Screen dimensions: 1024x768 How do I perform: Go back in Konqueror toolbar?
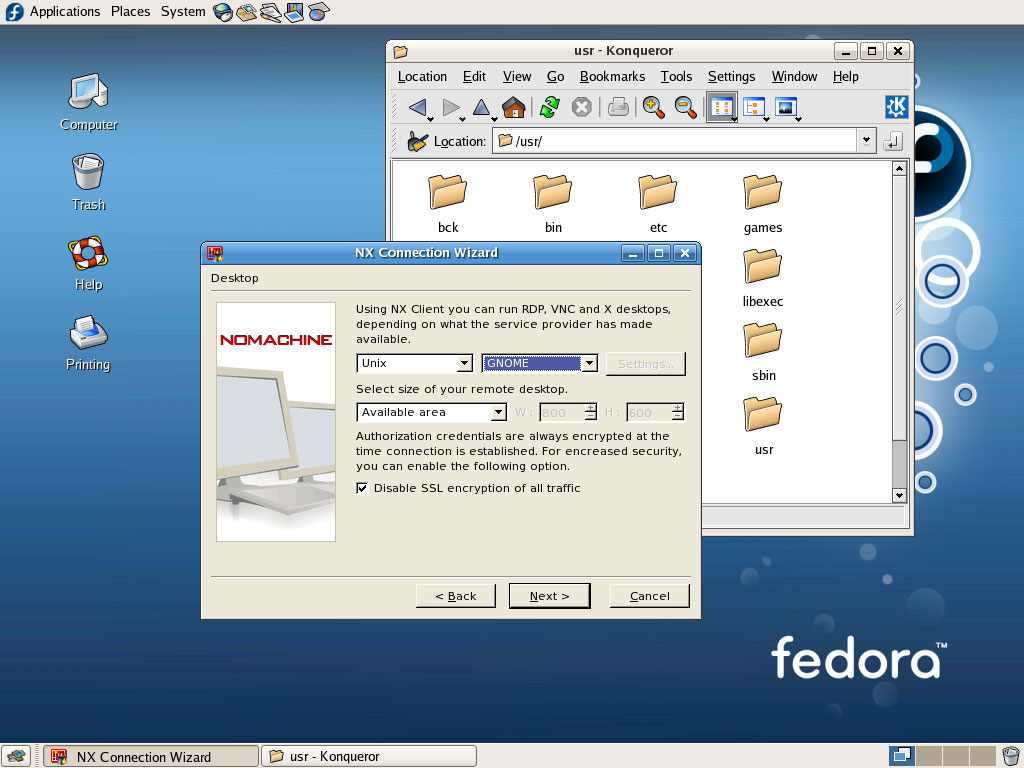(x=417, y=107)
